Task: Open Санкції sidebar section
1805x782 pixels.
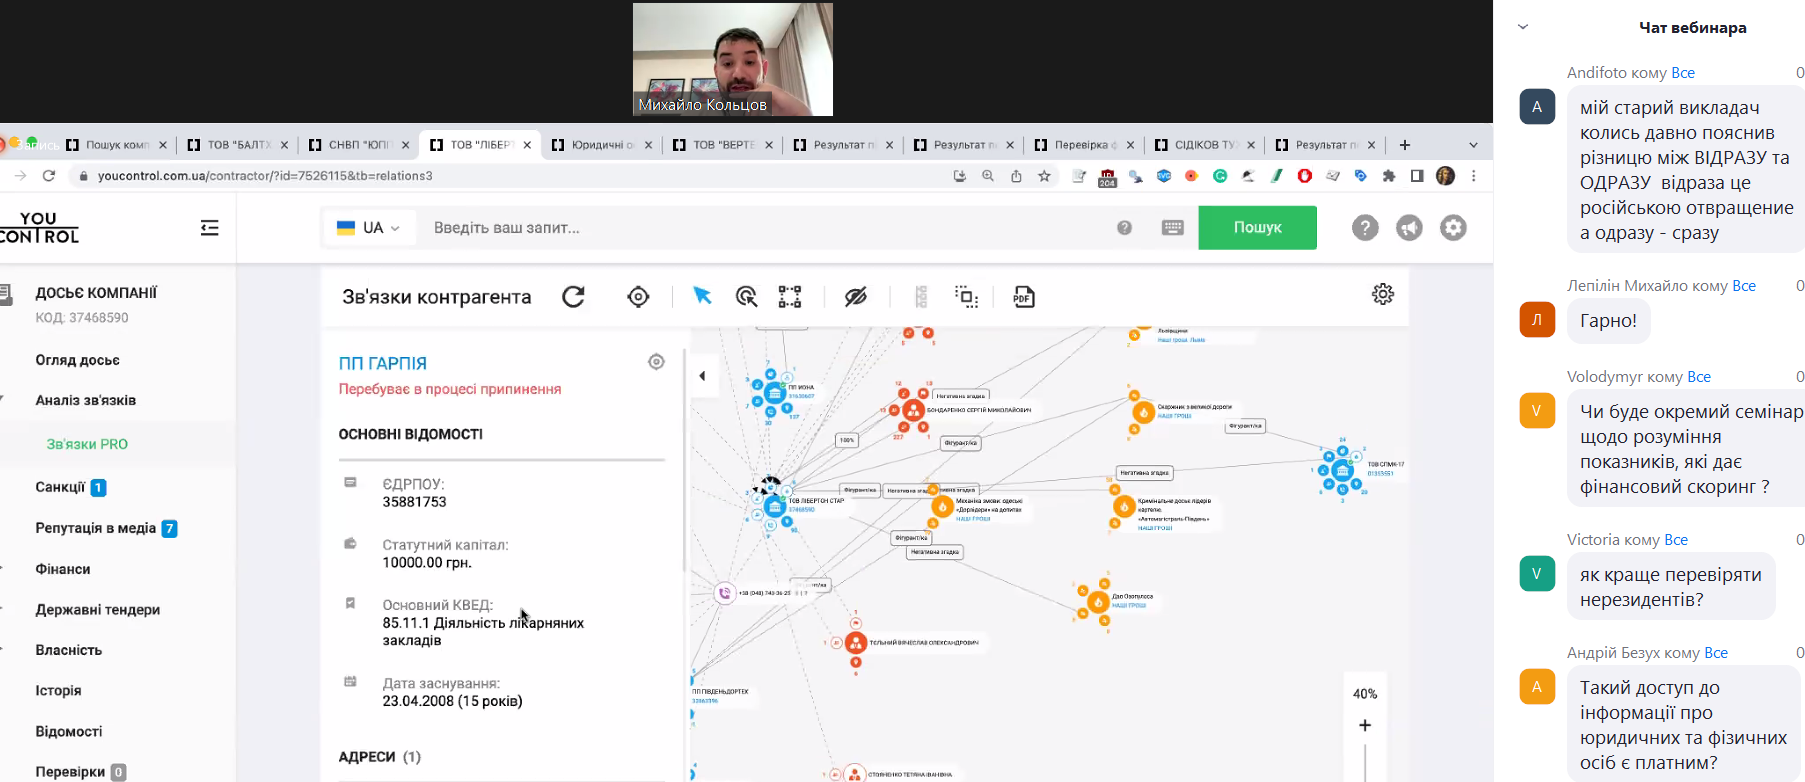Action: coord(60,487)
